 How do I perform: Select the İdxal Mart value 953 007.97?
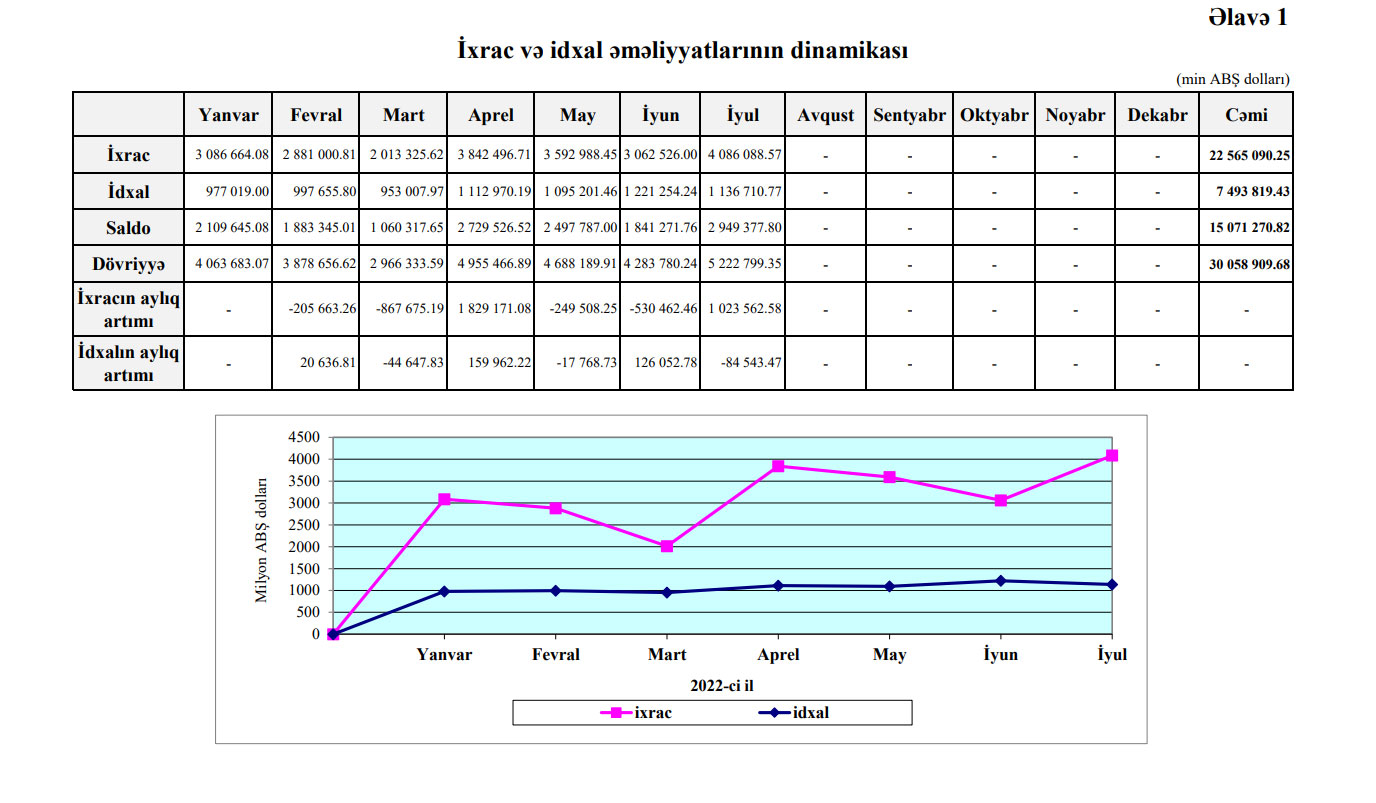(x=403, y=192)
